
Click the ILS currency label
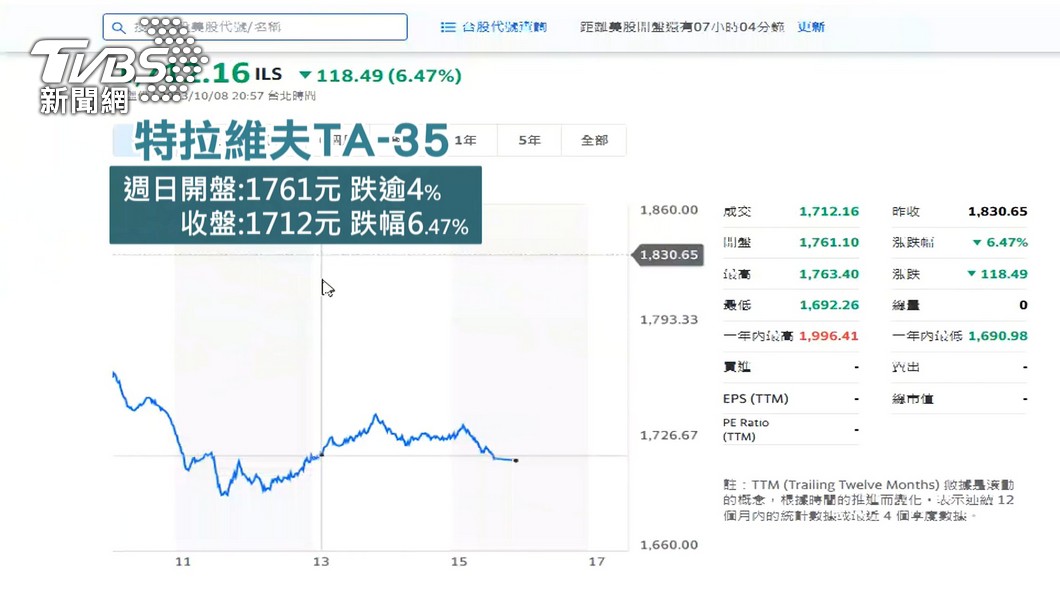pos(268,74)
